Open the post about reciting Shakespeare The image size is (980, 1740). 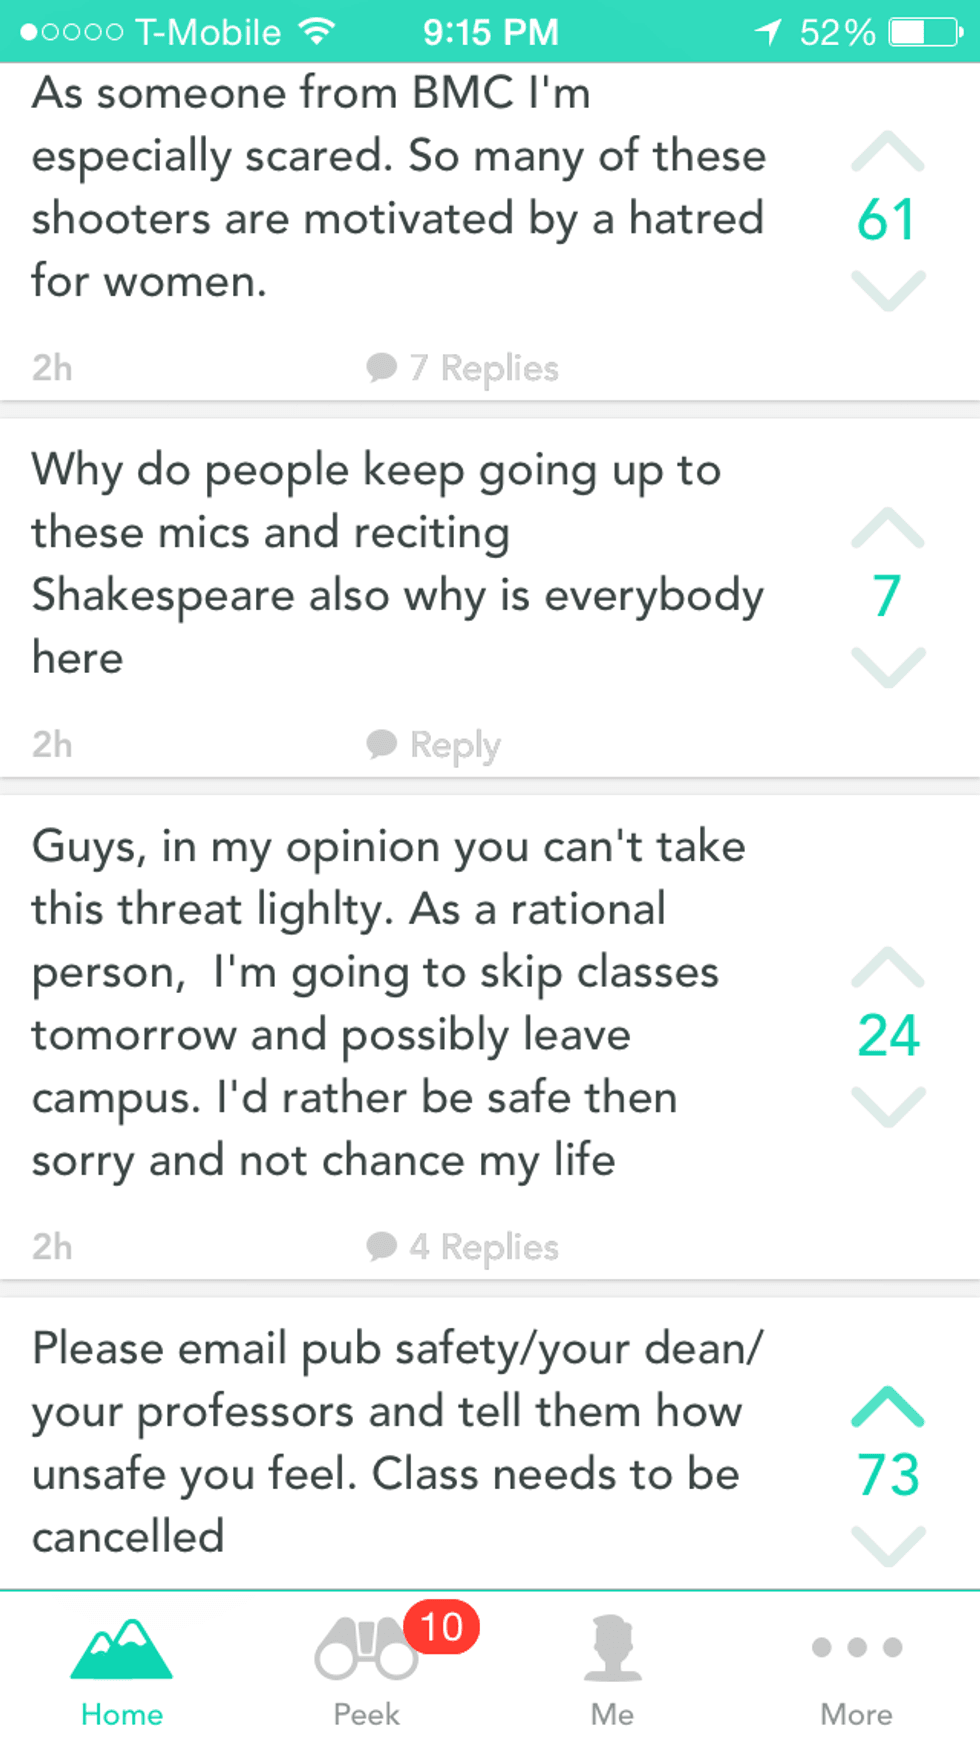pyautogui.click(x=400, y=565)
